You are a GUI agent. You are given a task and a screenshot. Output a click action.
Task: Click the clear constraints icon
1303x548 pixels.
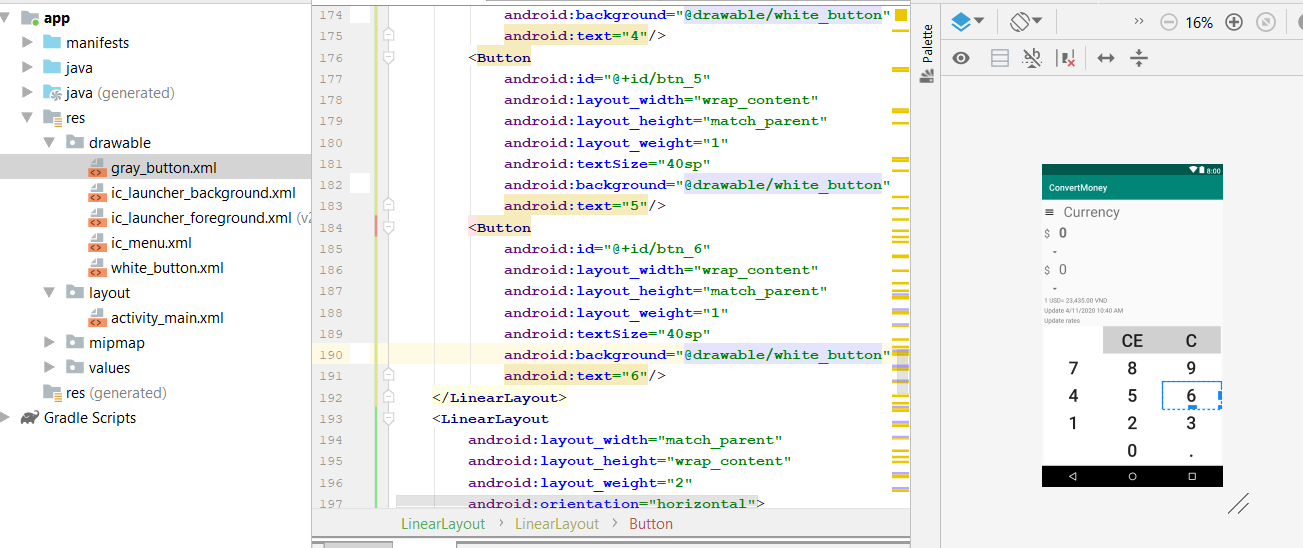(x=1066, y=58)
